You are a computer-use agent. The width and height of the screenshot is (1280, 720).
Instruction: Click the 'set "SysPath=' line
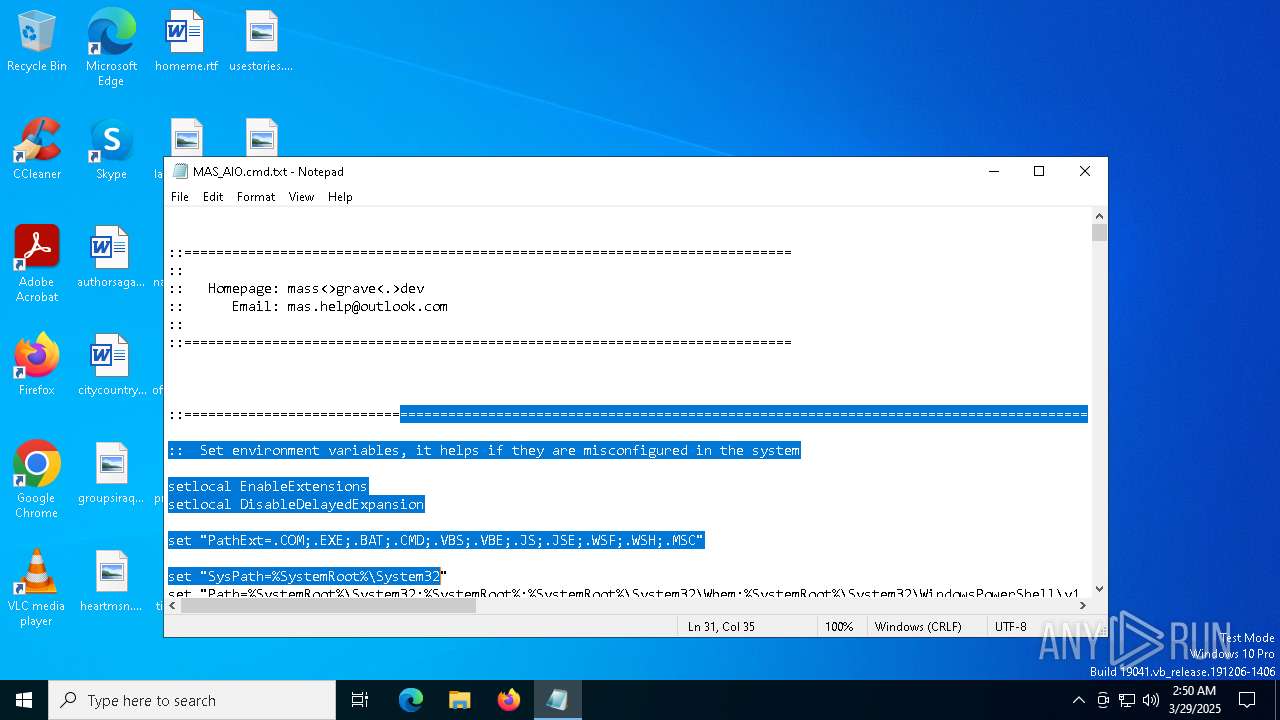click(x=306, y=576)
